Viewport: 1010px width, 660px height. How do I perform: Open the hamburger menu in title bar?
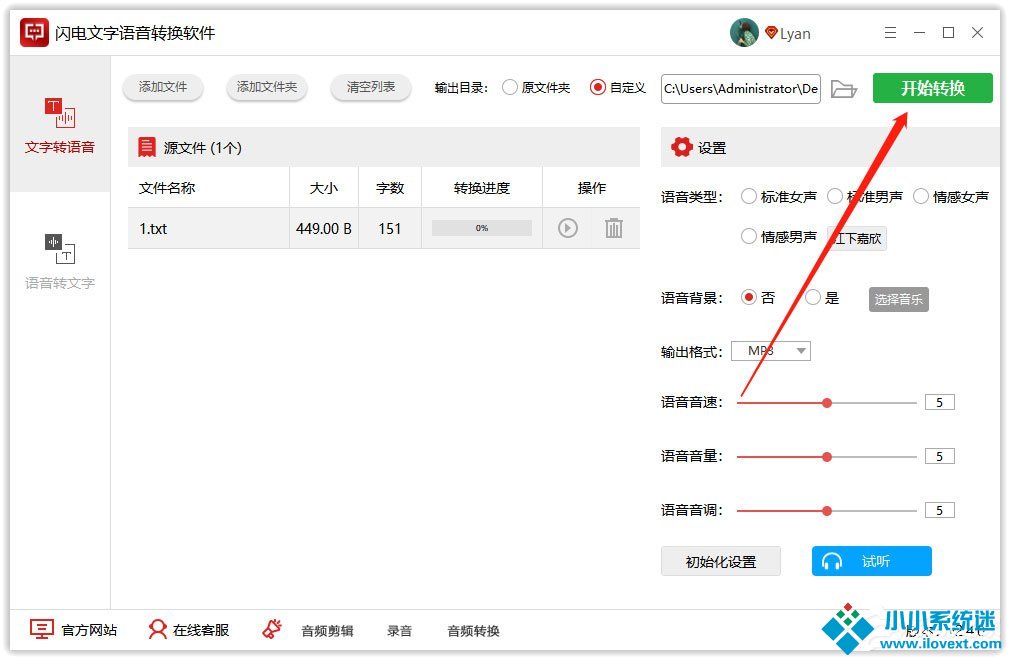(x=890, y=33)
